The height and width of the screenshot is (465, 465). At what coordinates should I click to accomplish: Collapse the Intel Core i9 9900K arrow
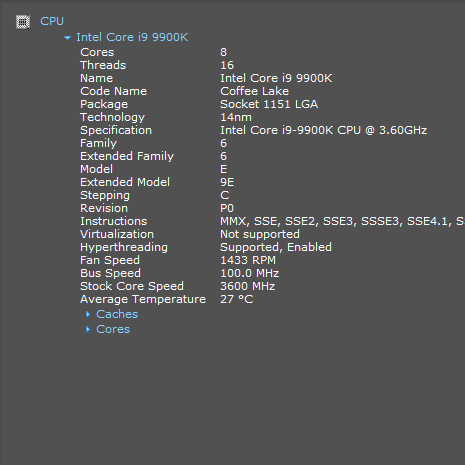click(x=68, y=38)
